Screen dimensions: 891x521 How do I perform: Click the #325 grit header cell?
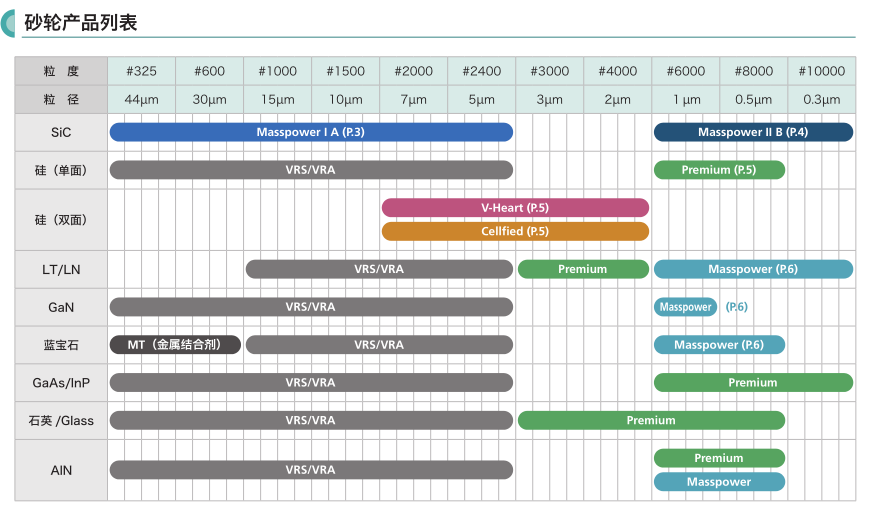[141, 71]
